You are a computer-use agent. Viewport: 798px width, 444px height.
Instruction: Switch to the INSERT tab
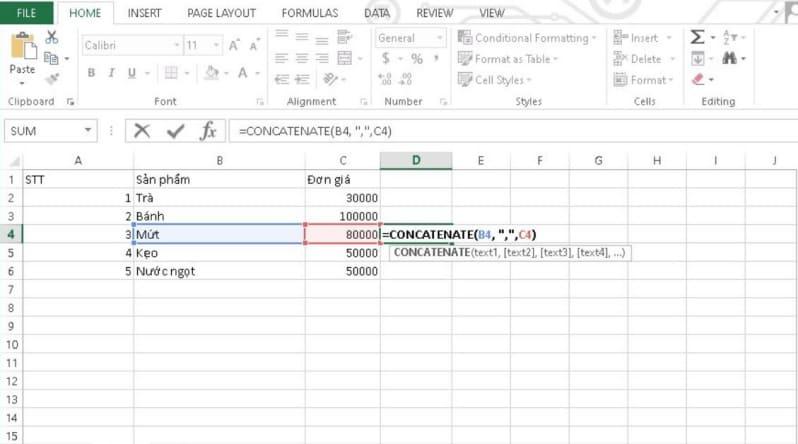144,13
